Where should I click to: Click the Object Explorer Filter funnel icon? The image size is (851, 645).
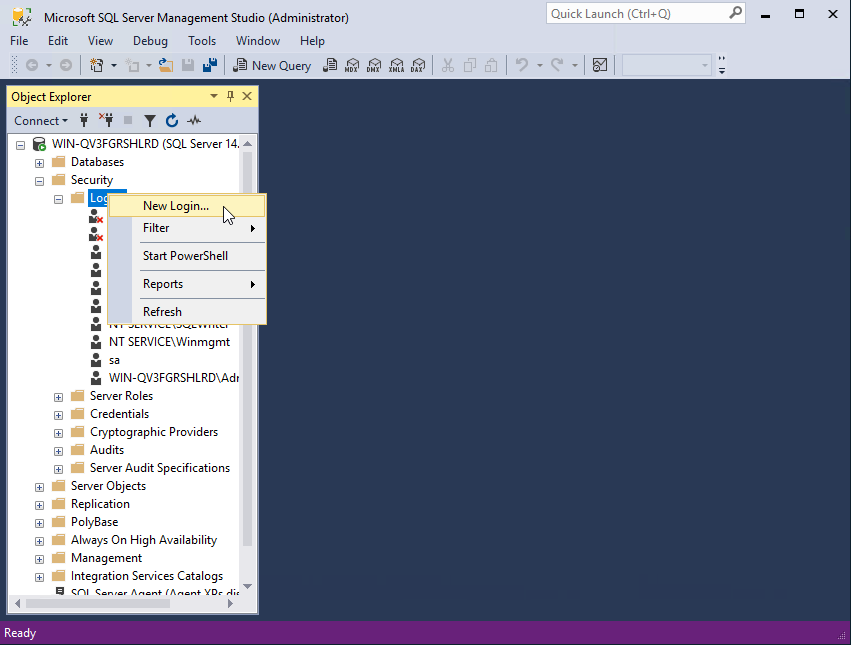[150, 121]
